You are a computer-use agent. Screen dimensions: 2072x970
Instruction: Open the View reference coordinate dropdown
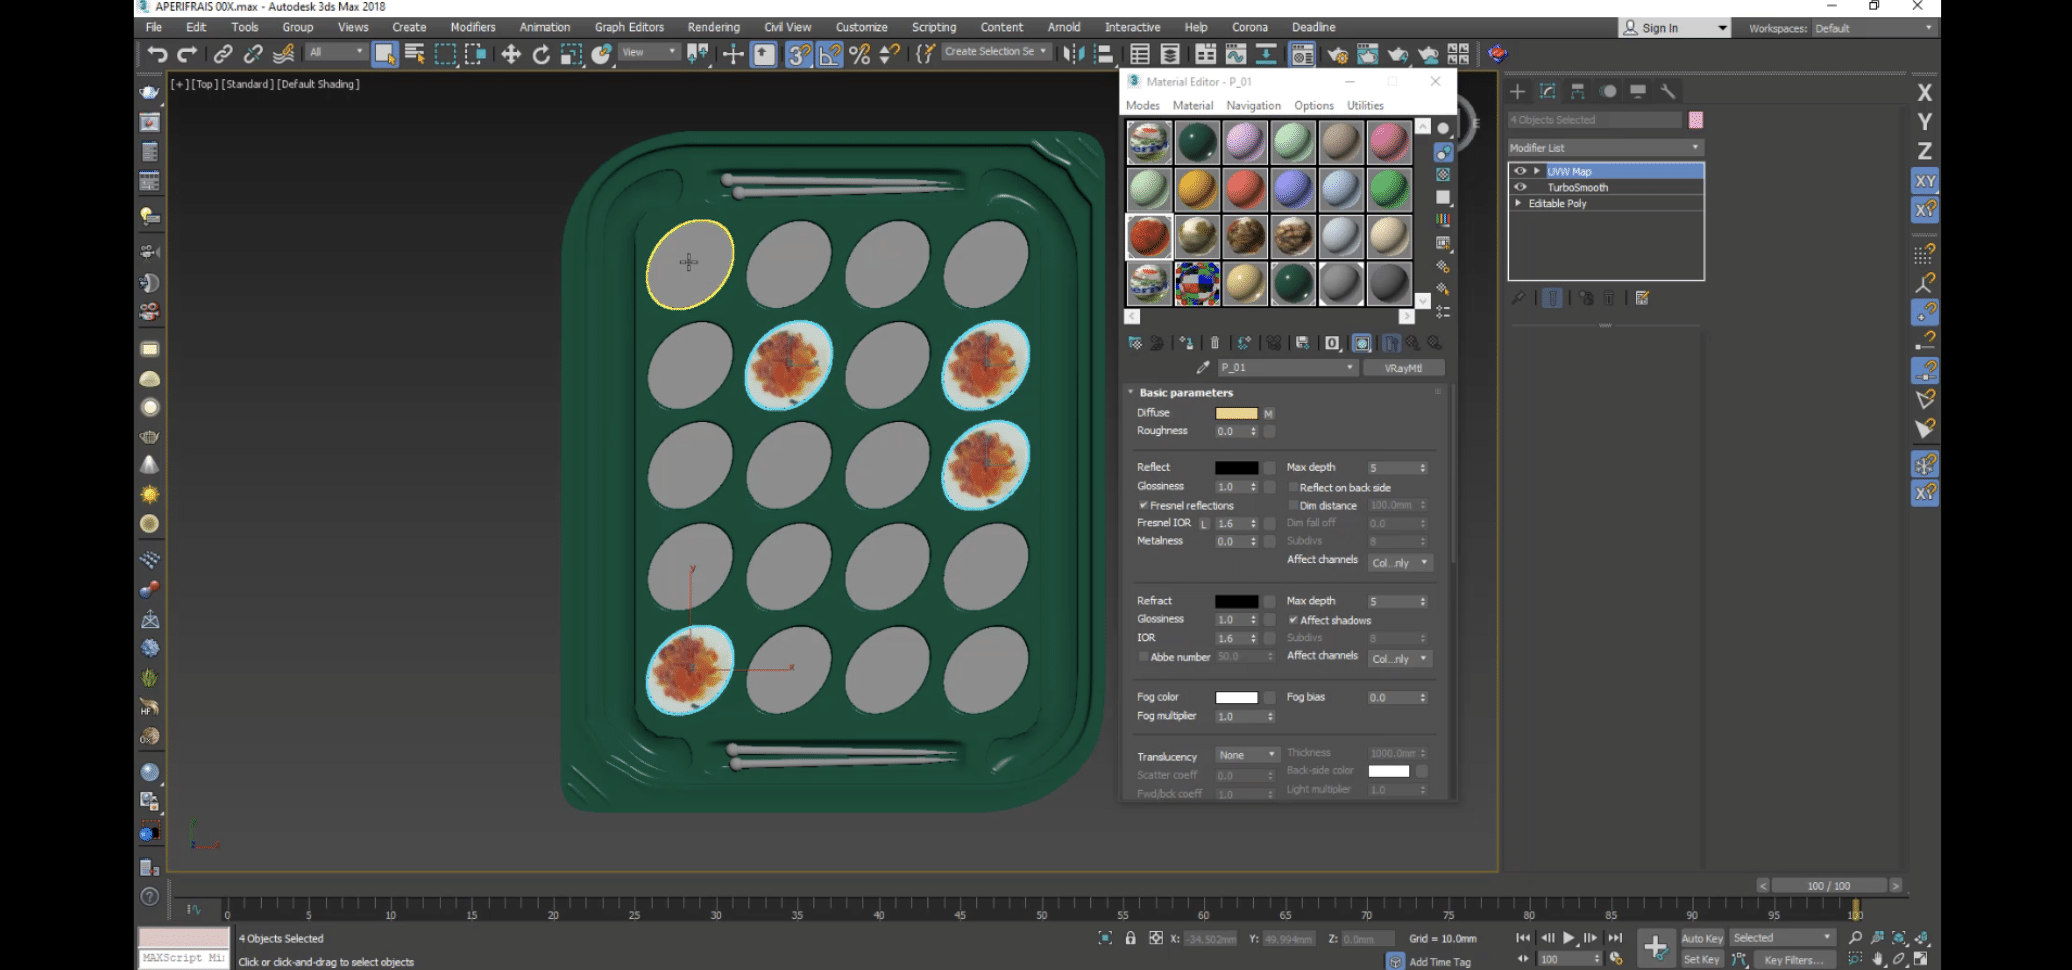tap(649, 52)
